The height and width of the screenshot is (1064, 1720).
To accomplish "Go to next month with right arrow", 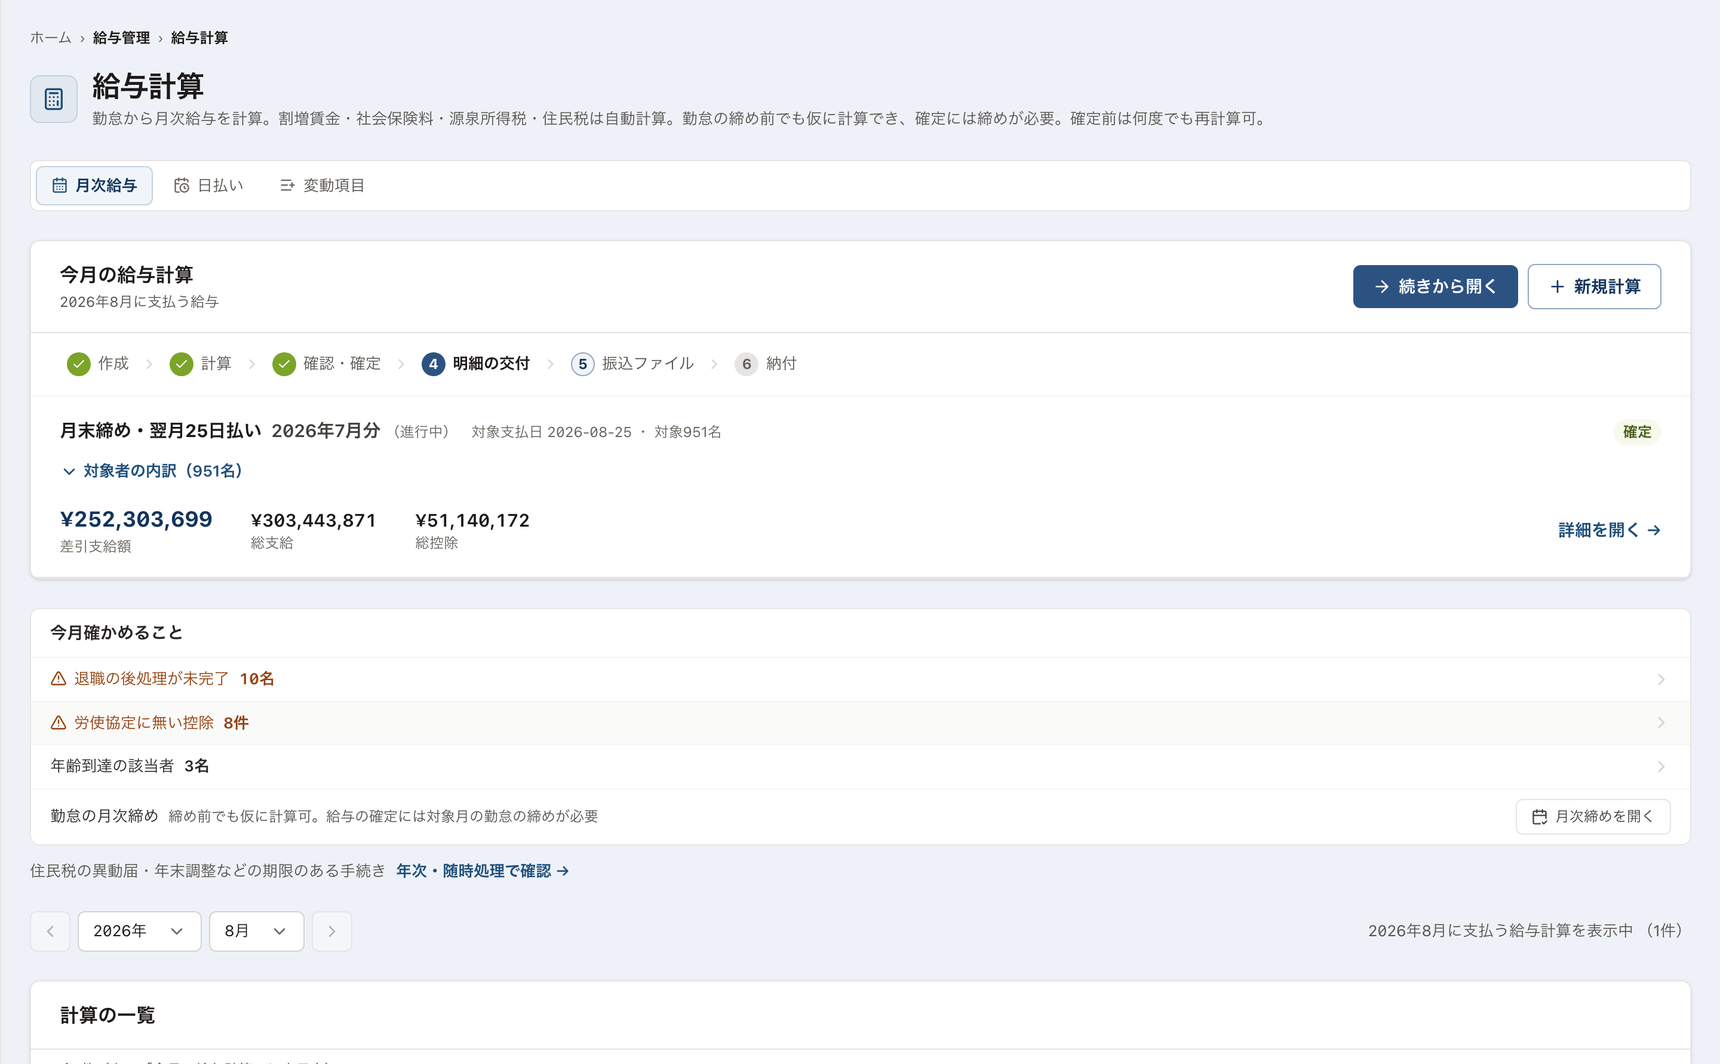I will click(332, 932).
